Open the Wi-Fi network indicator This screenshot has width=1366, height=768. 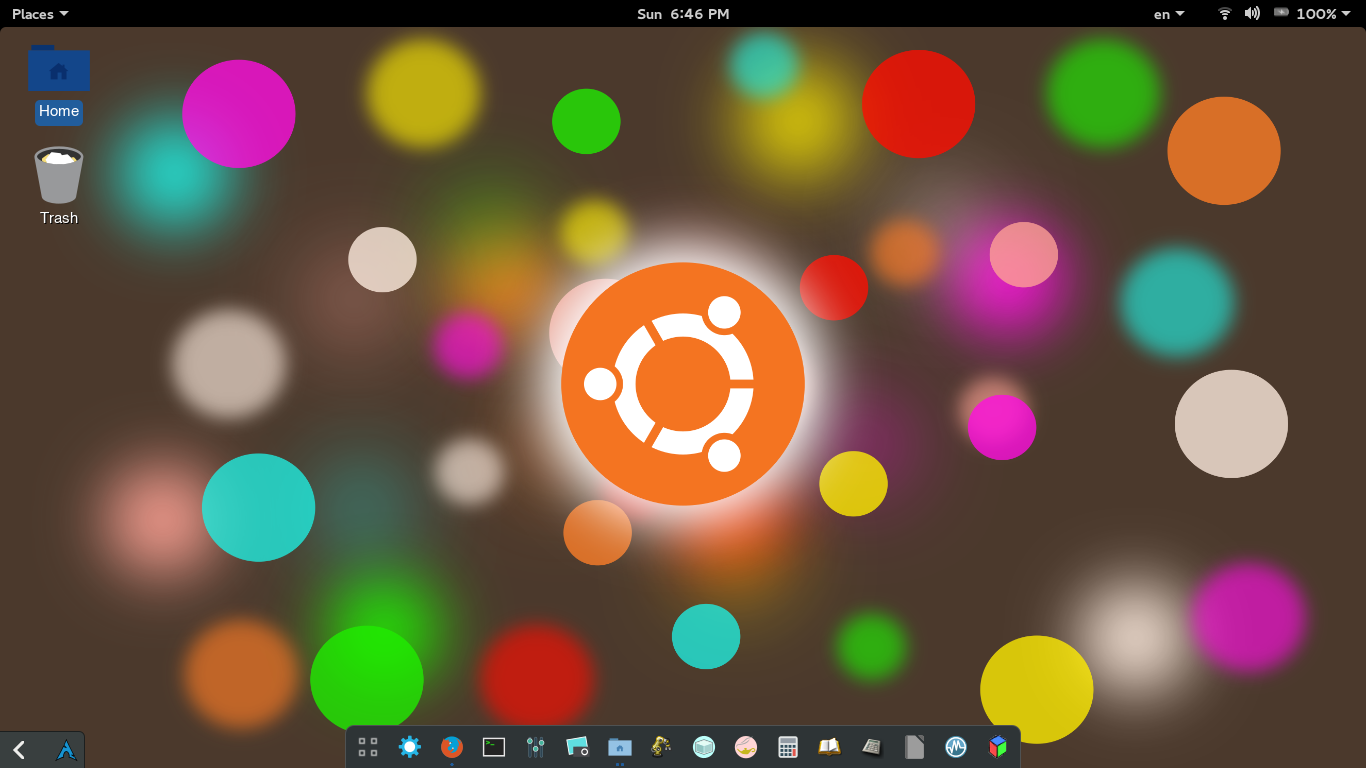1224,13
